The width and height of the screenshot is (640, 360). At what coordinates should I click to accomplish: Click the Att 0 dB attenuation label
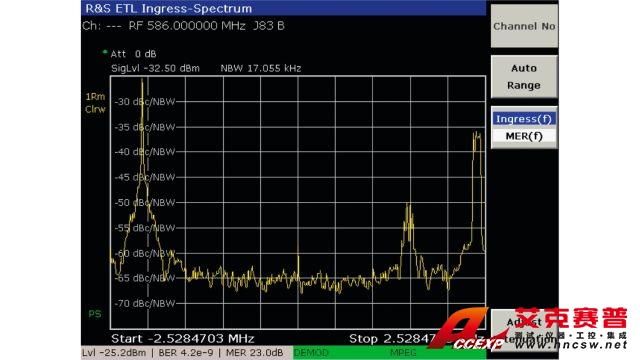(x=133, y=54)
